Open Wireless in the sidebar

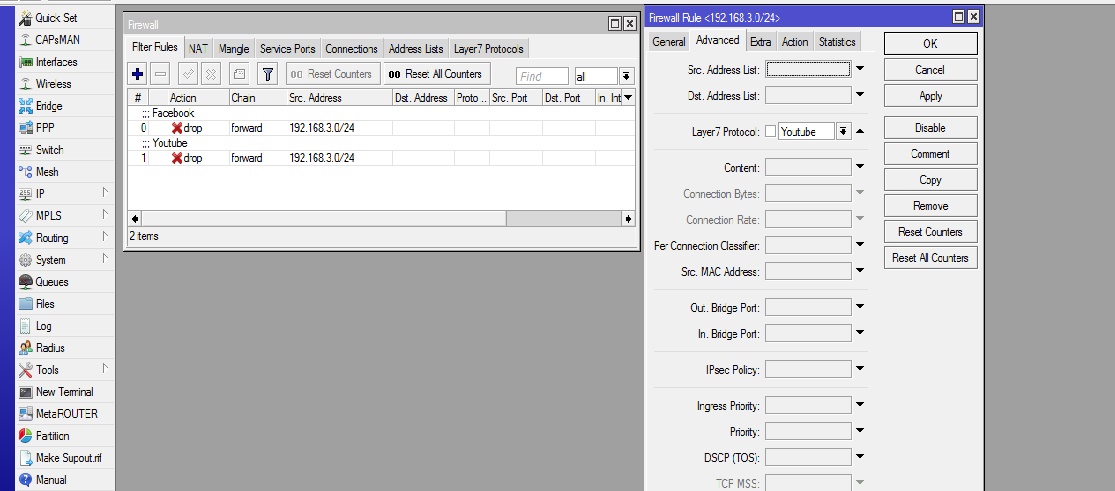click(x=53, y=84)
